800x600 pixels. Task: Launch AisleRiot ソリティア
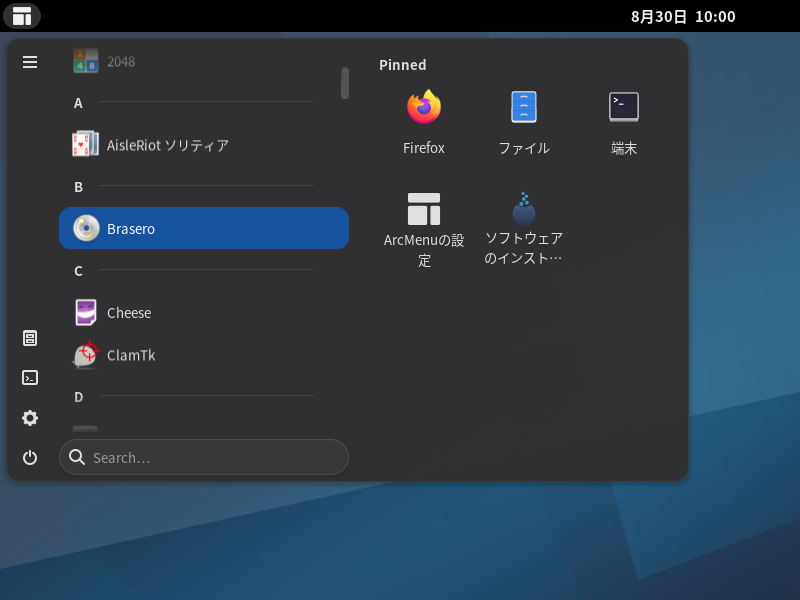tap(204, 145)
